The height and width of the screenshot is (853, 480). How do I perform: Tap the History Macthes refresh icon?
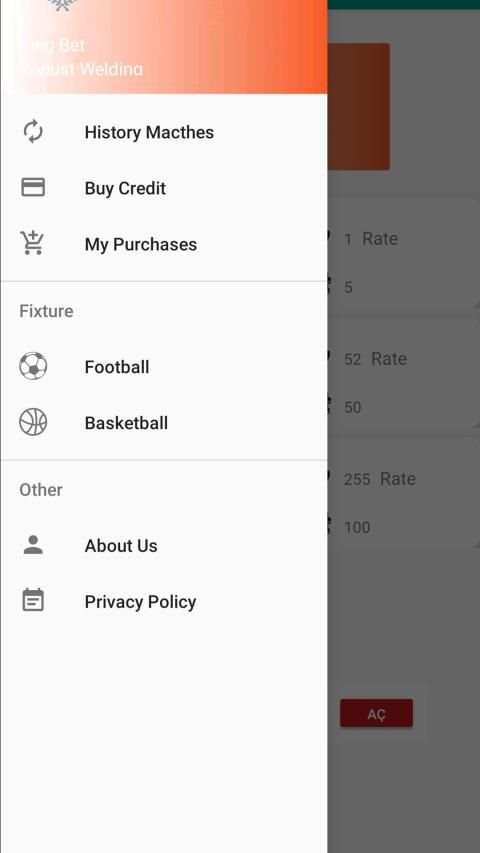pyautogui.click(x=33, y=132)
